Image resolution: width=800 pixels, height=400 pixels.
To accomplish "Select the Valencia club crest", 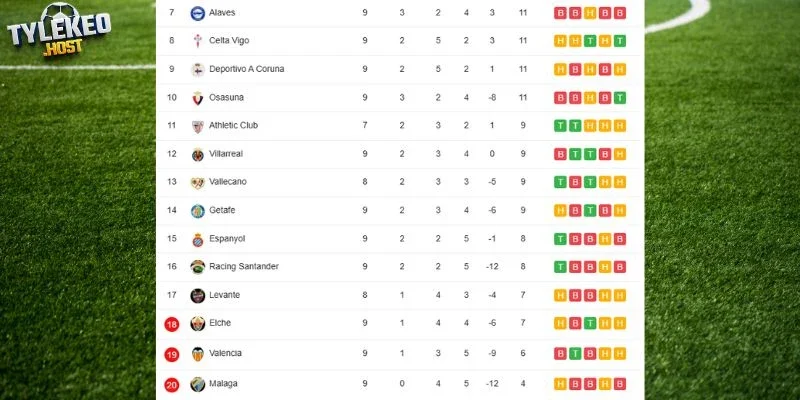I will (x=197, y=354).
